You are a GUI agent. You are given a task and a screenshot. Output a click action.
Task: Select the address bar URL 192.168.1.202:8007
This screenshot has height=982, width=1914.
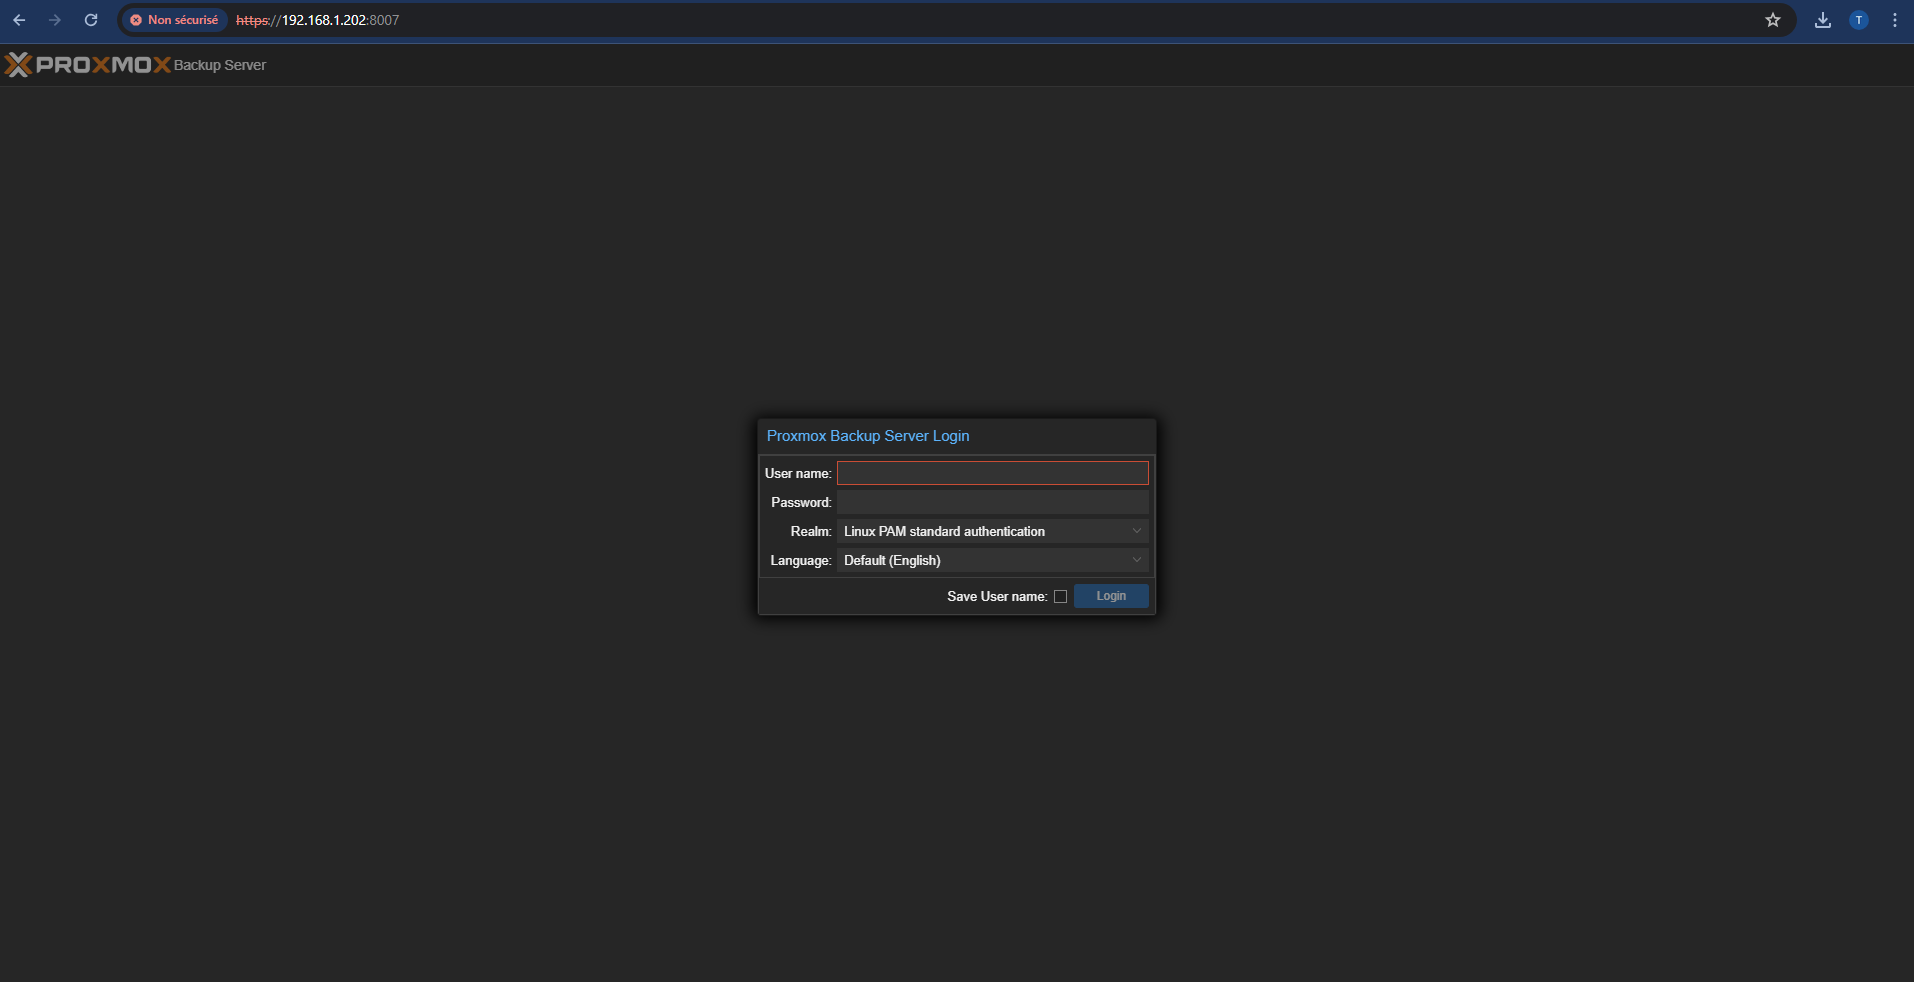click(317, 20)
